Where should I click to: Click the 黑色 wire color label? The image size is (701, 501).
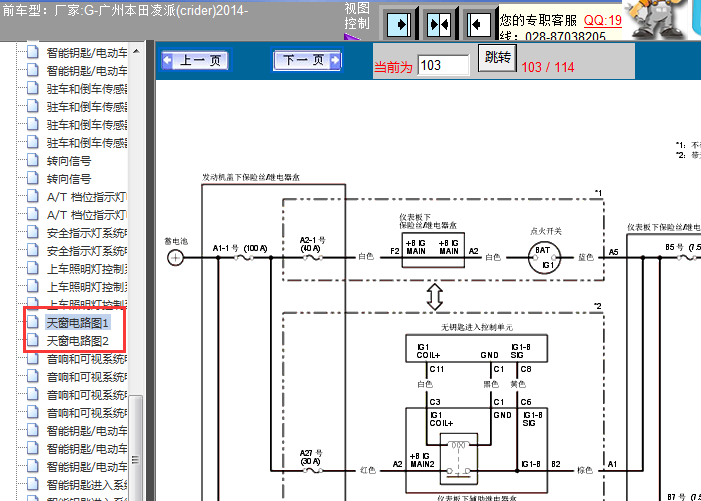[x=491, y=384]
